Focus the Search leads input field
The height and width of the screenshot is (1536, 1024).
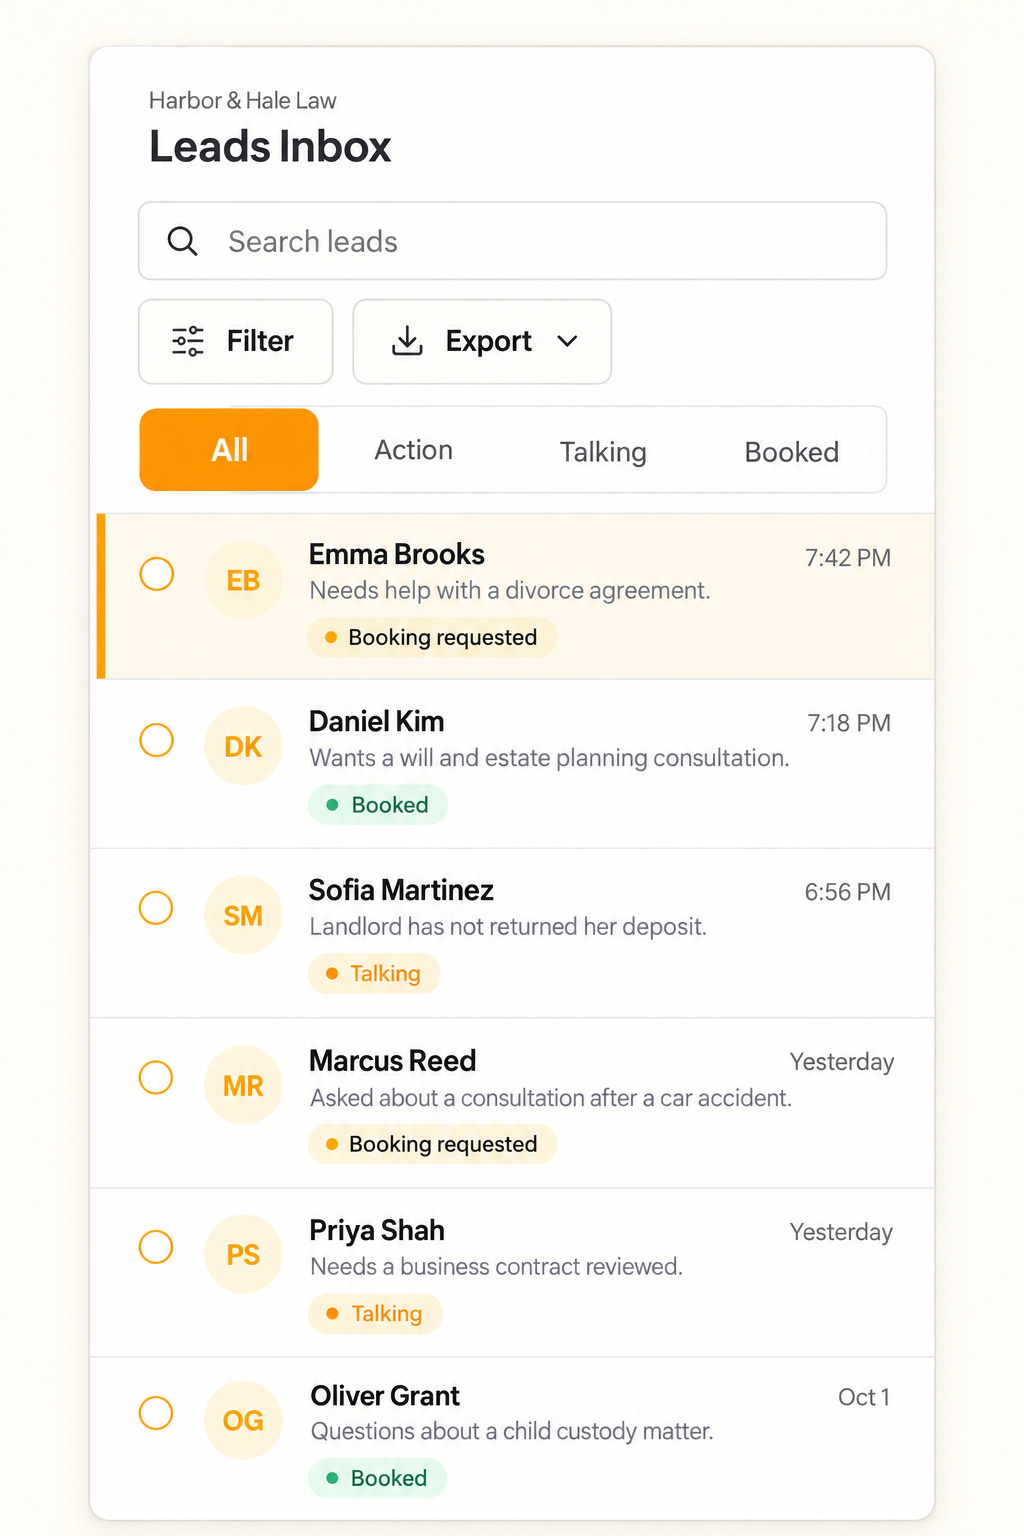[x=512, y=241]
